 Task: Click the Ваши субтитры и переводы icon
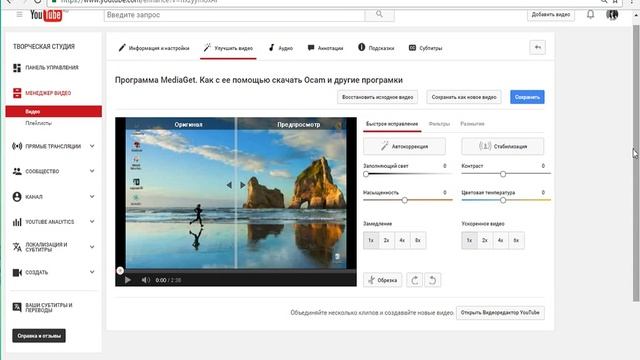(x=17, y=307)
